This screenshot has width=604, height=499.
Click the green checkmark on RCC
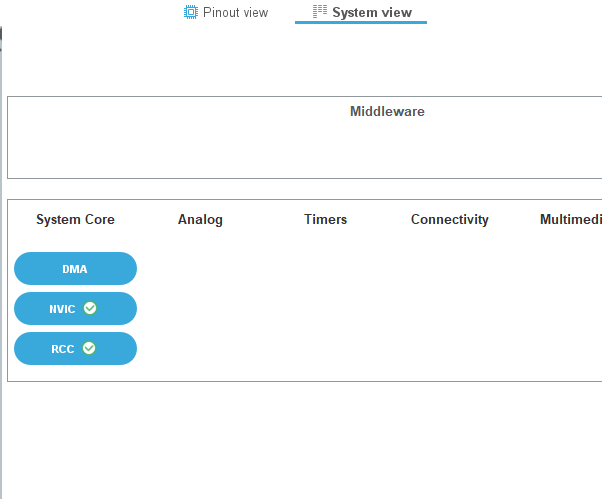pyautogui.click(x=89, y=348)
